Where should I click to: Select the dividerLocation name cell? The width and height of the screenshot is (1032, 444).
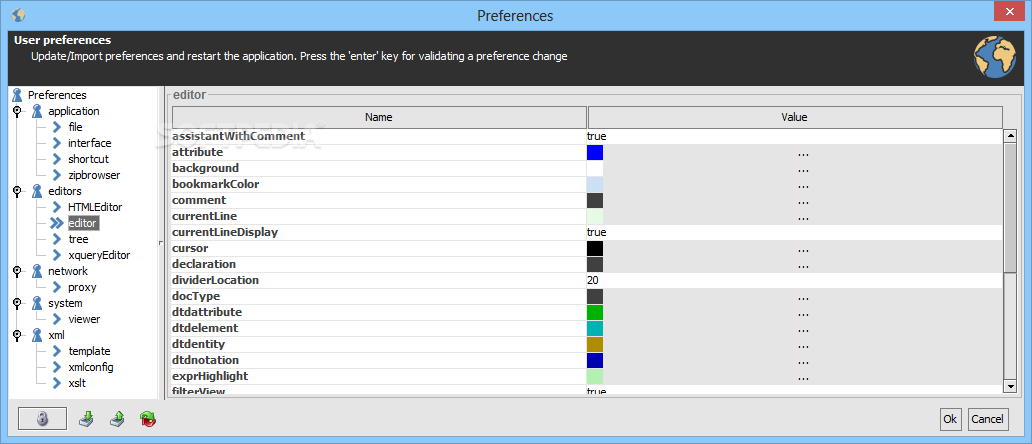pos(378,280)
